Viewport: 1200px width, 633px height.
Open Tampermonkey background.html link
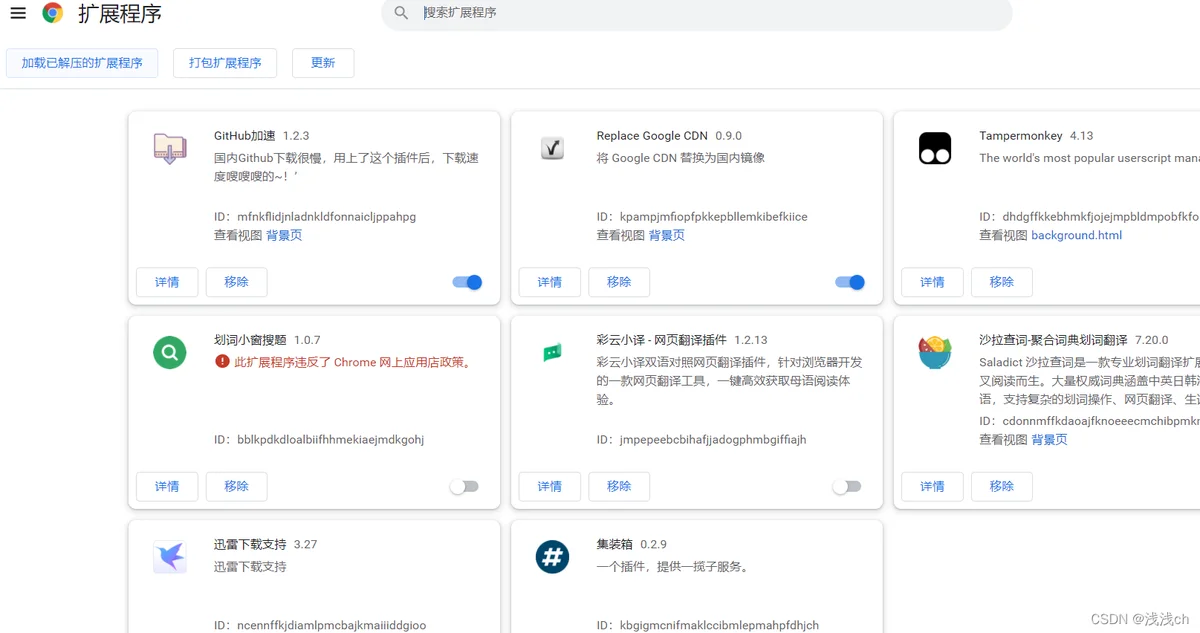point(1077,235)
